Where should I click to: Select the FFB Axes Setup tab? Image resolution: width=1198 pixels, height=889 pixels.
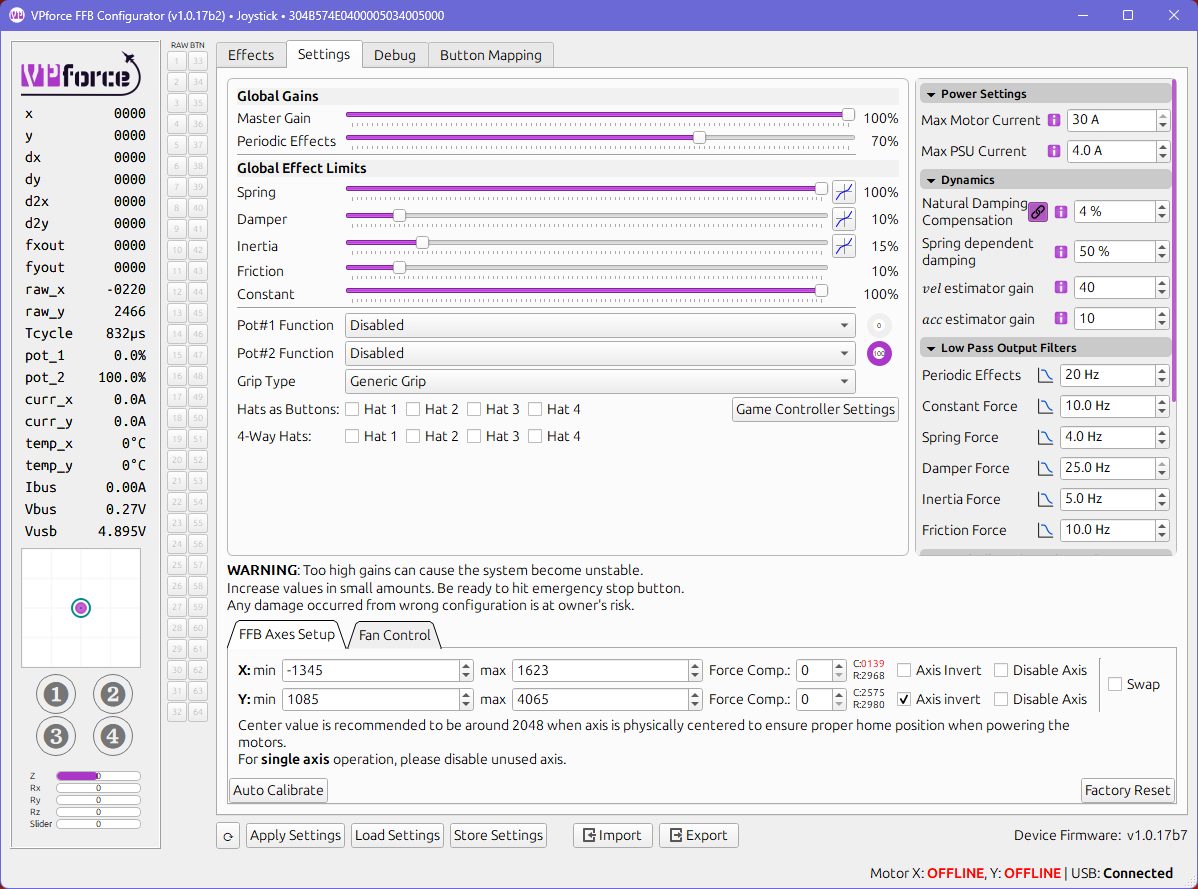coord(287,634)
